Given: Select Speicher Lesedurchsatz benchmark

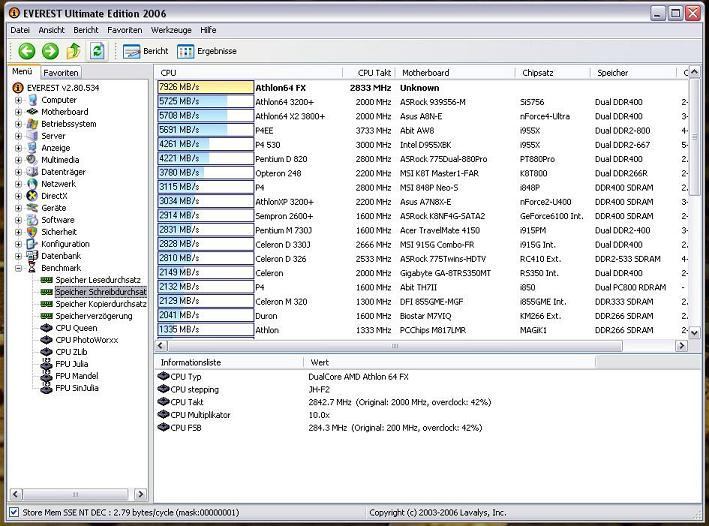Looking at the screenshot, I should tap(98, 280).
